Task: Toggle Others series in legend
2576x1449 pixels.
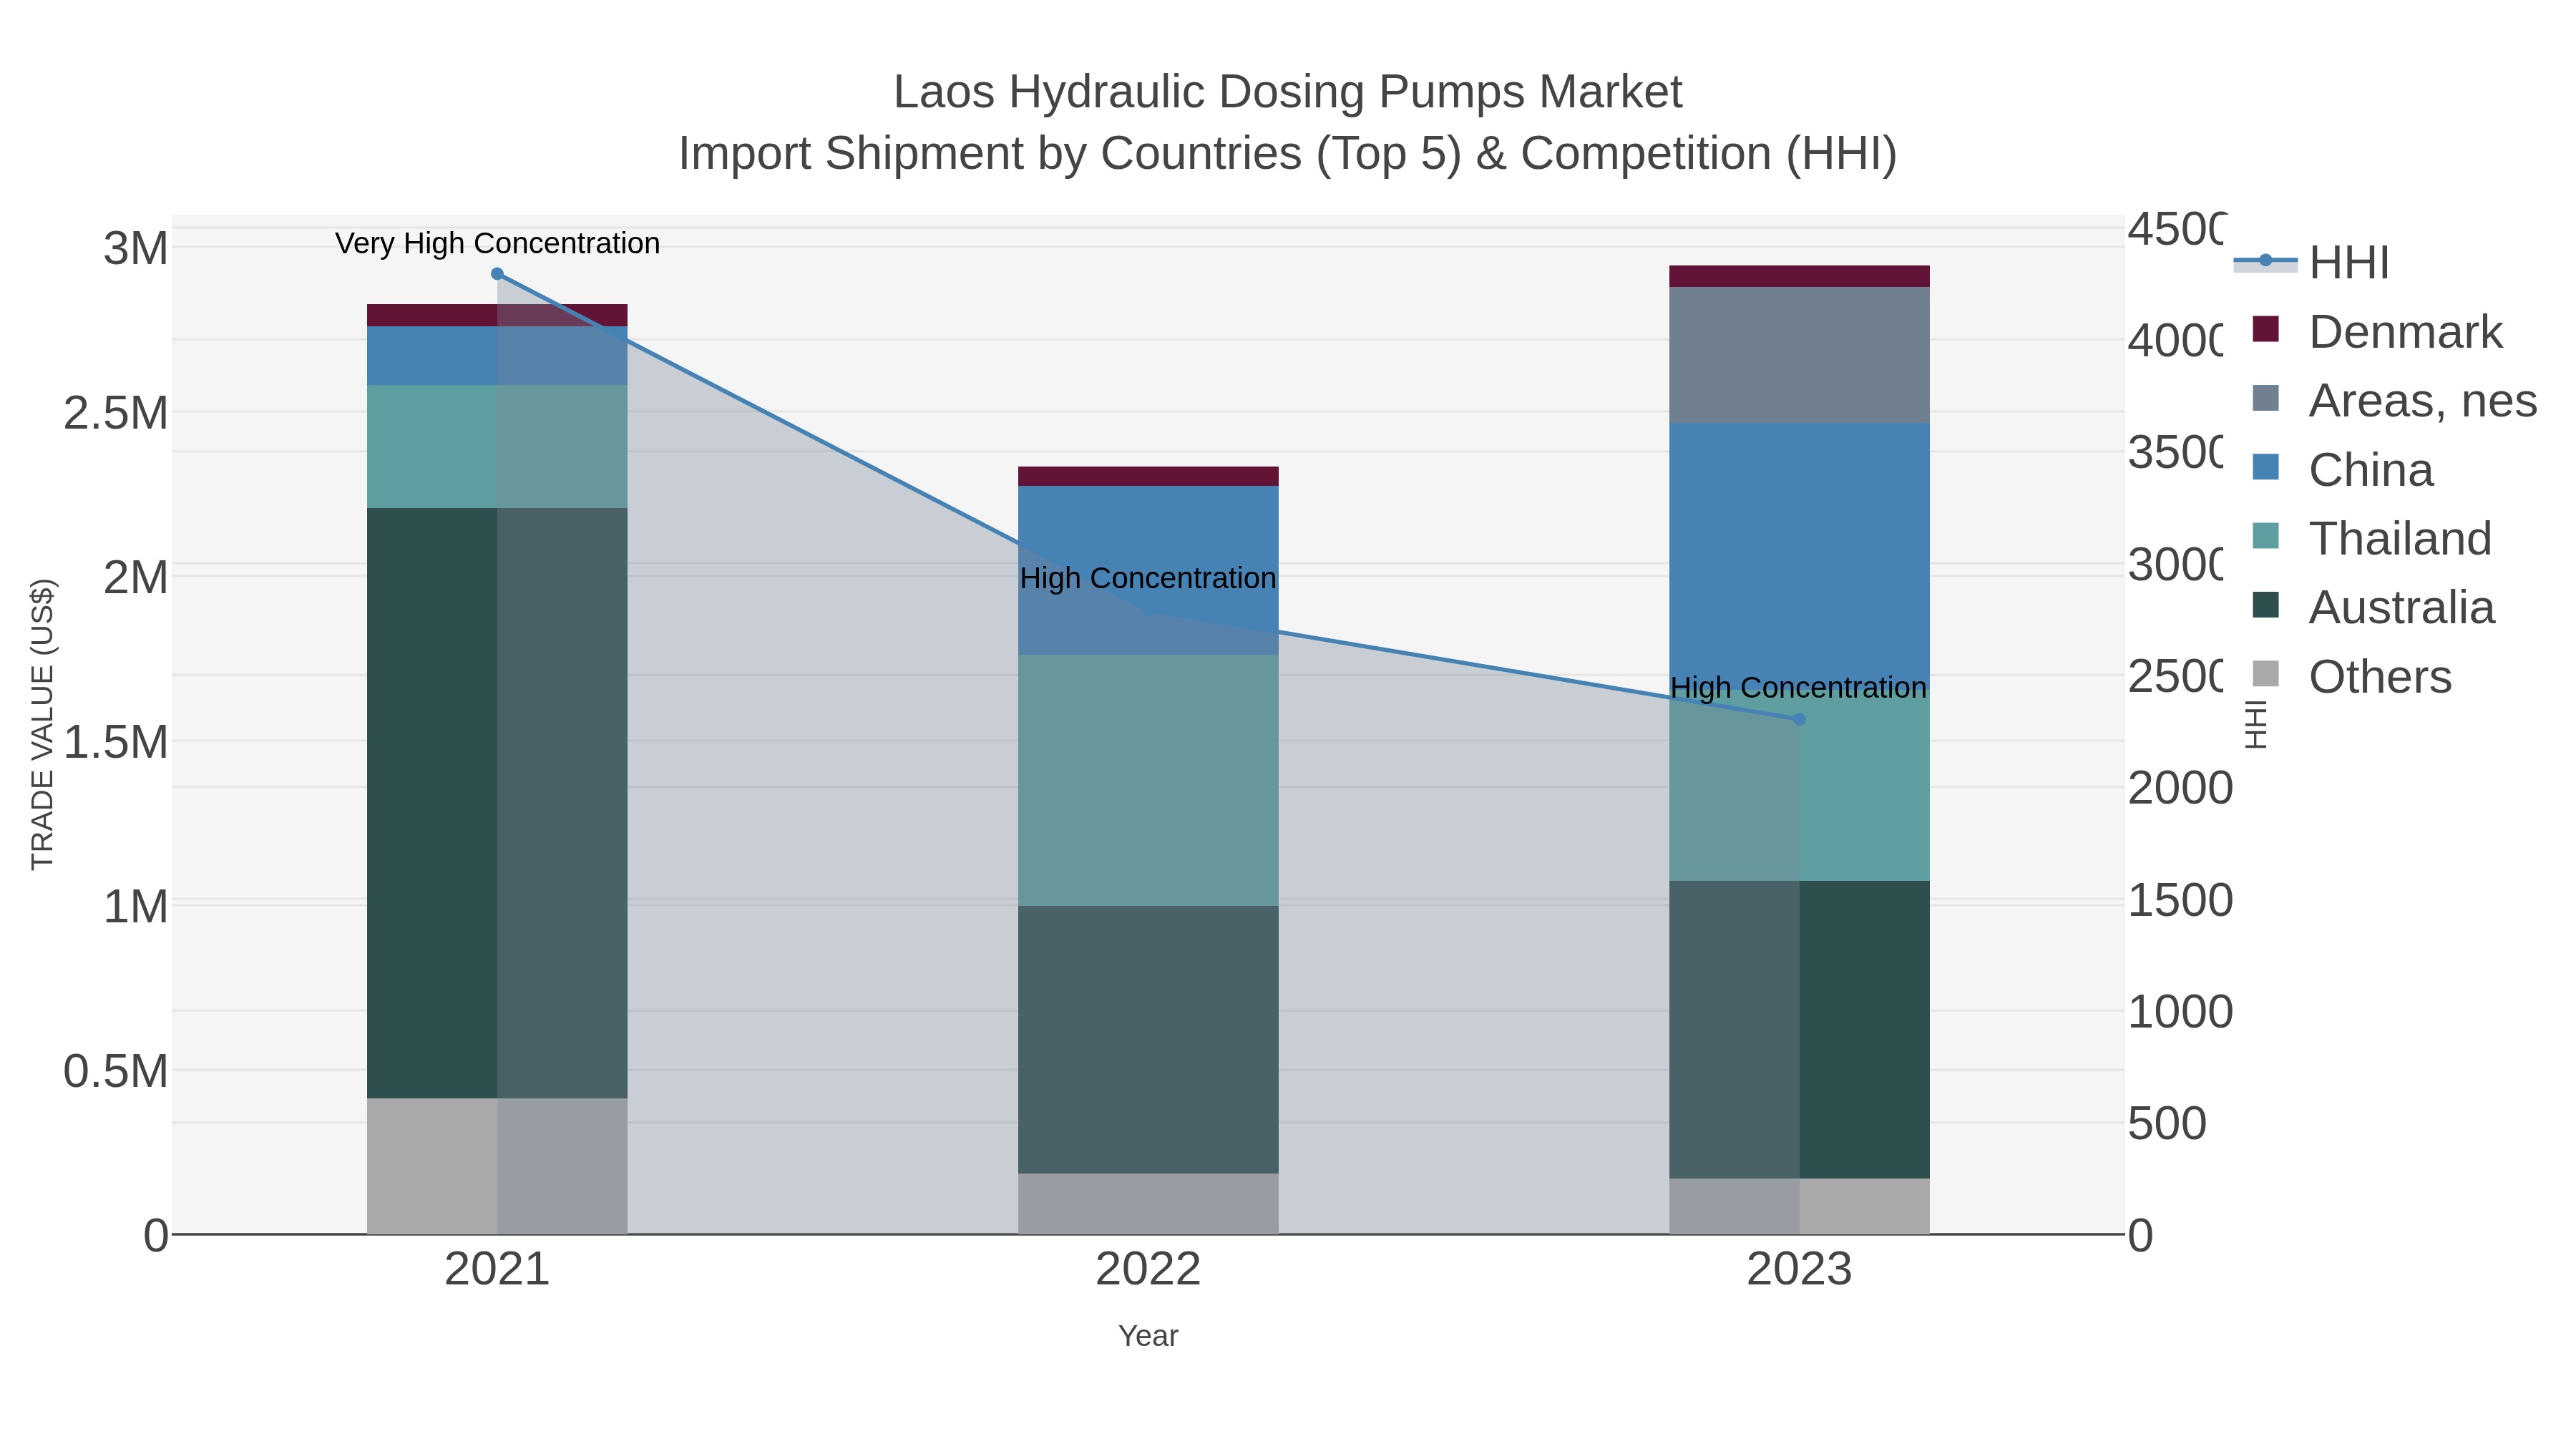Action: [x=2351, y=677]
